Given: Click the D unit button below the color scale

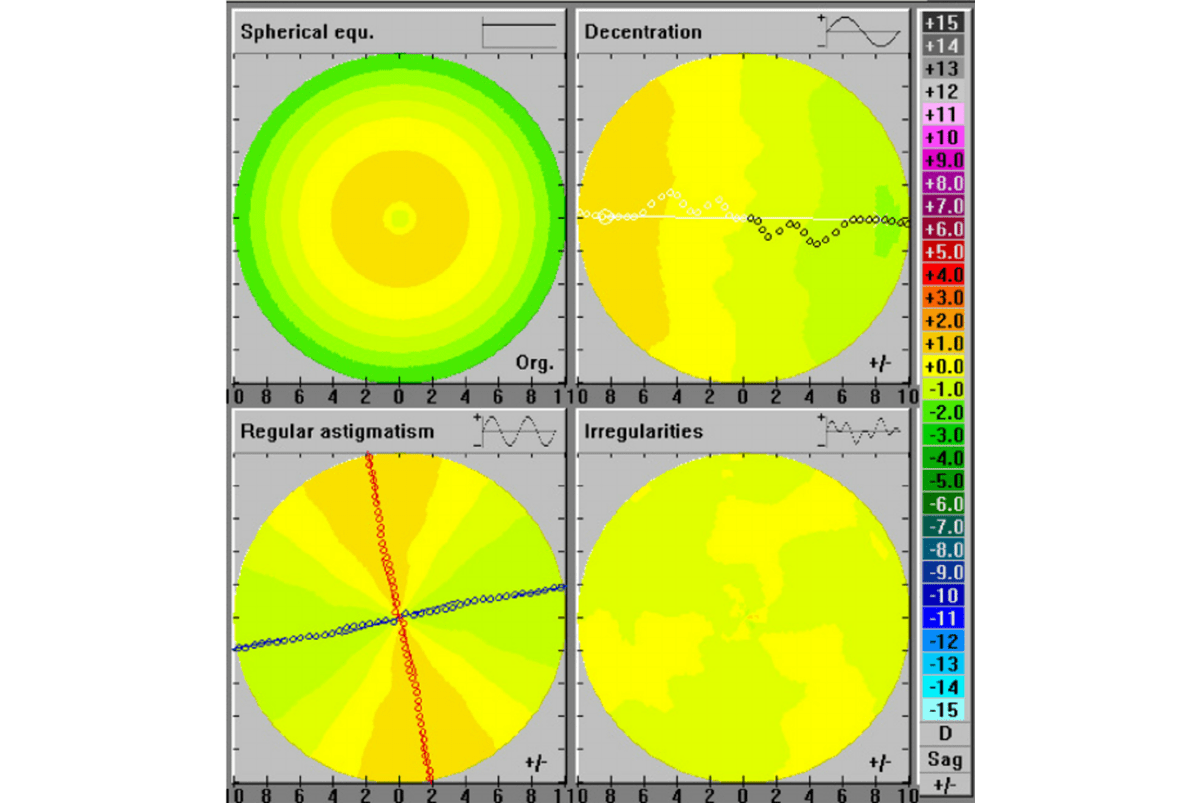Looking at the screenshot, I should click(943, 733).
